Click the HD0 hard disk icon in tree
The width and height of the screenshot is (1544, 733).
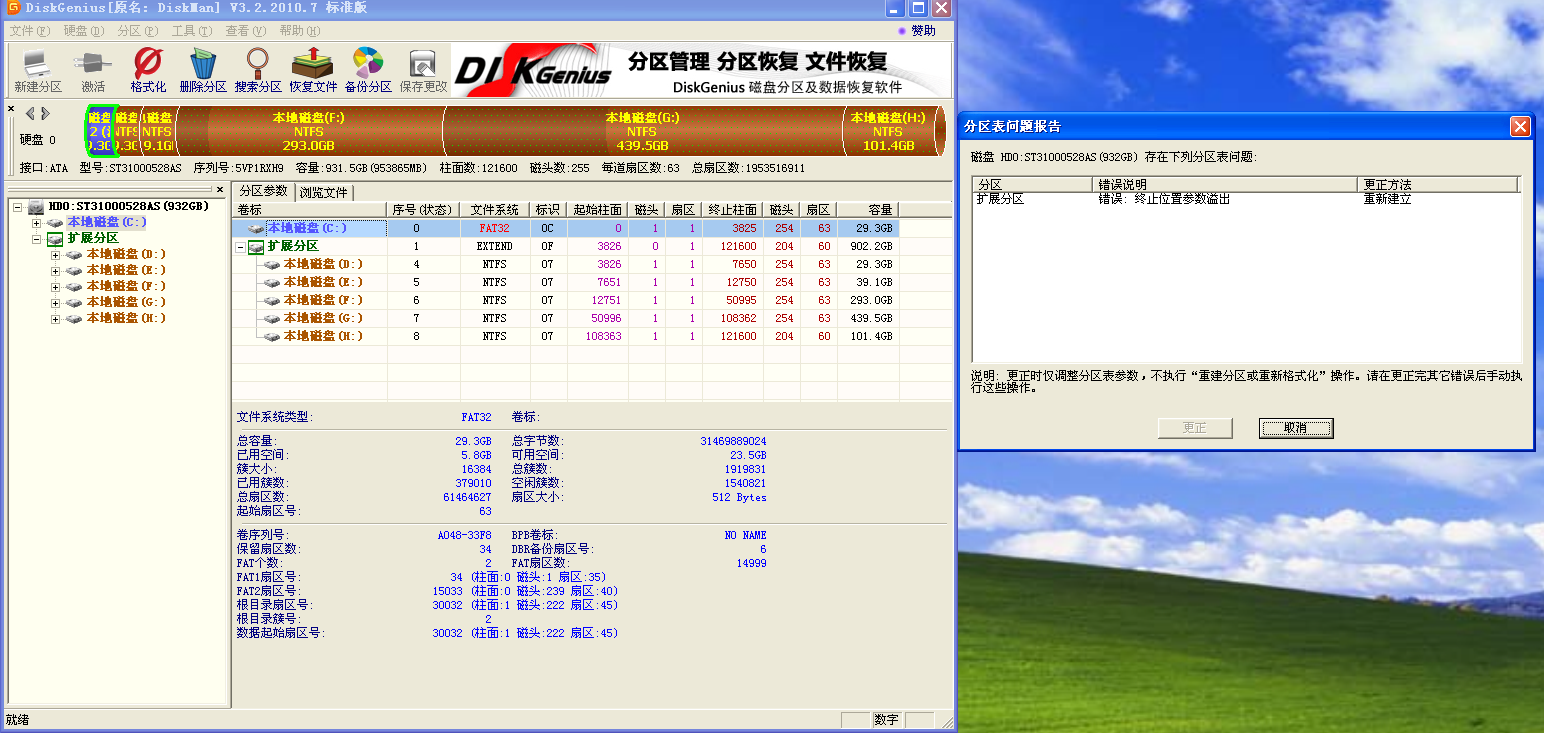(36, 206)
